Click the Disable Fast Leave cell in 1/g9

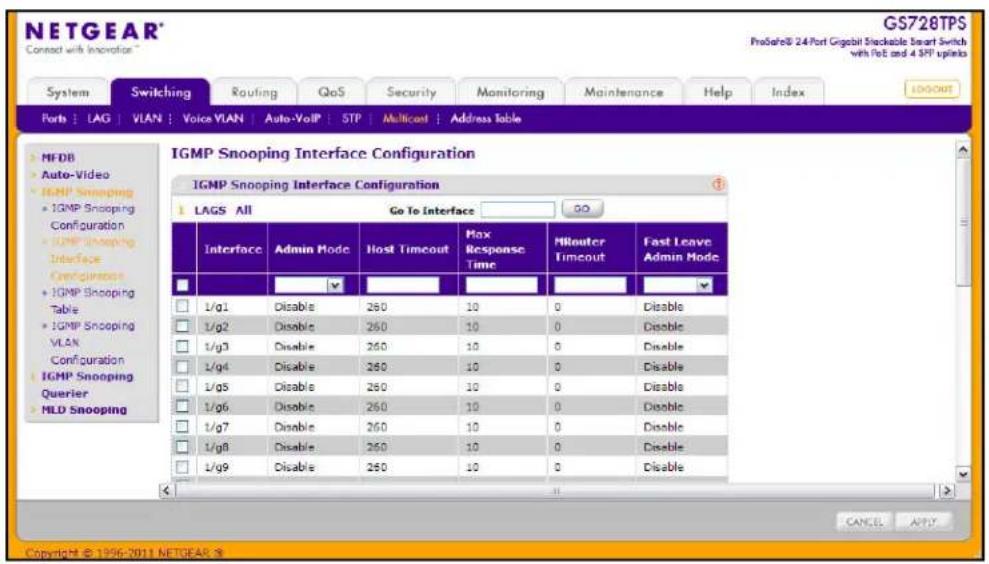[663, 467]
